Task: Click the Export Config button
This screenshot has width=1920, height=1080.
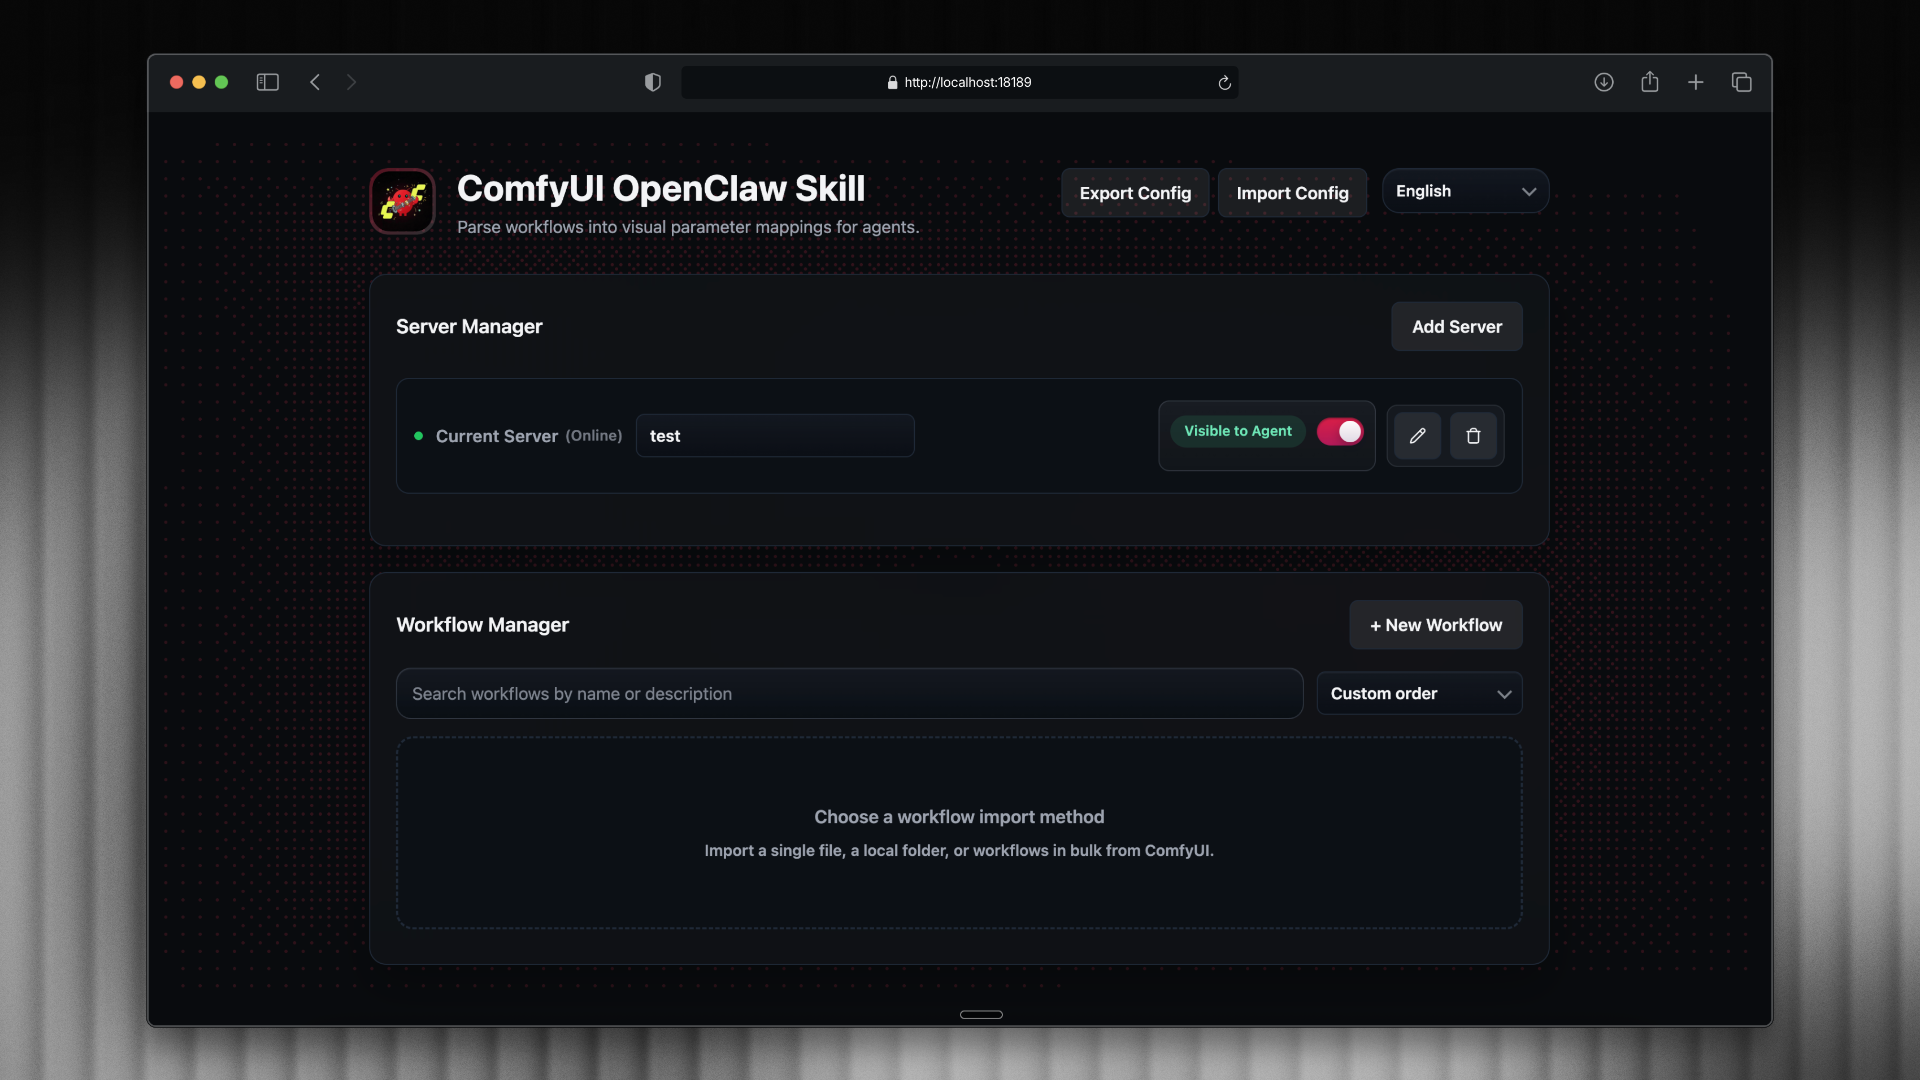Action: coord(1135,193)
